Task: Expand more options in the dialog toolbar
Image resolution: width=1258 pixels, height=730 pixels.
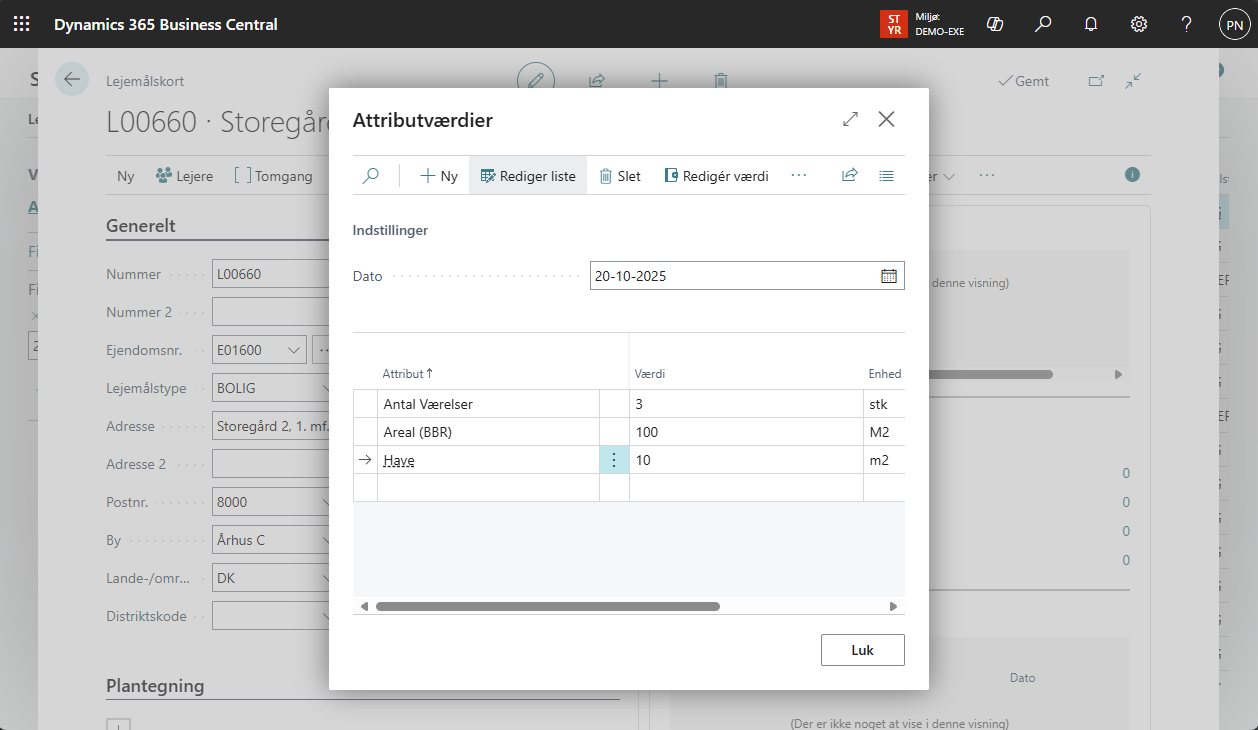Action: click(x=798, y=176)
